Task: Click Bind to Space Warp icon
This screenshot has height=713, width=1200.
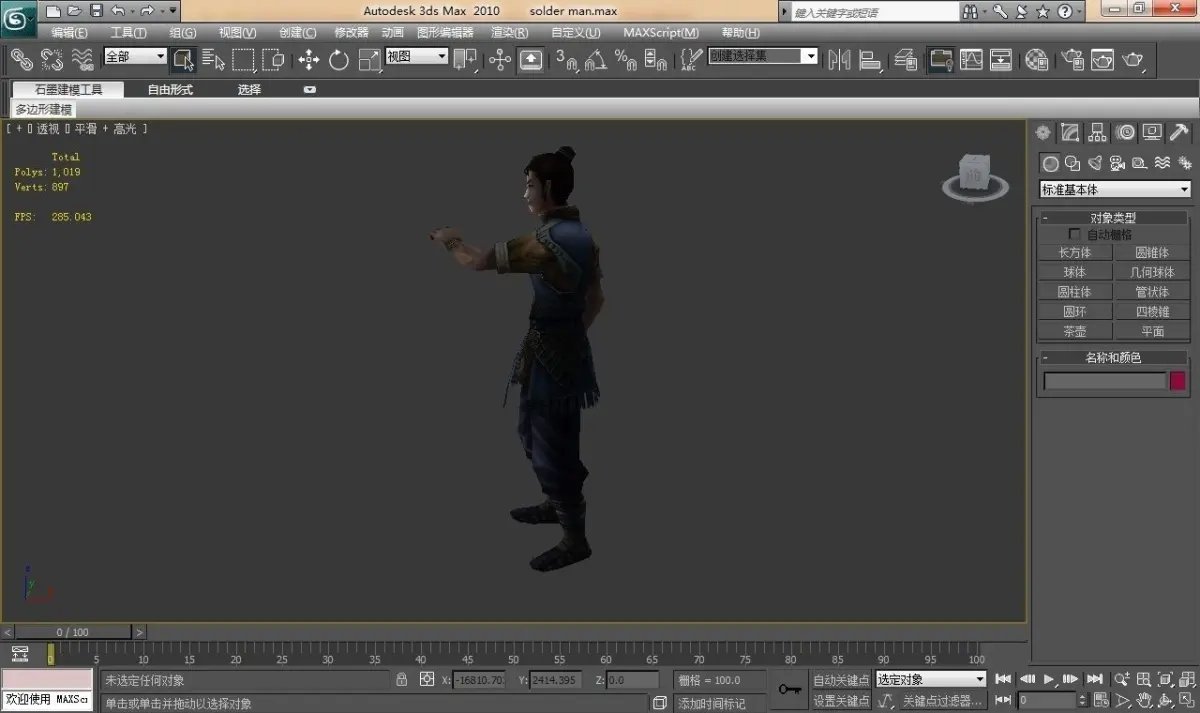Action: point(83,59)
